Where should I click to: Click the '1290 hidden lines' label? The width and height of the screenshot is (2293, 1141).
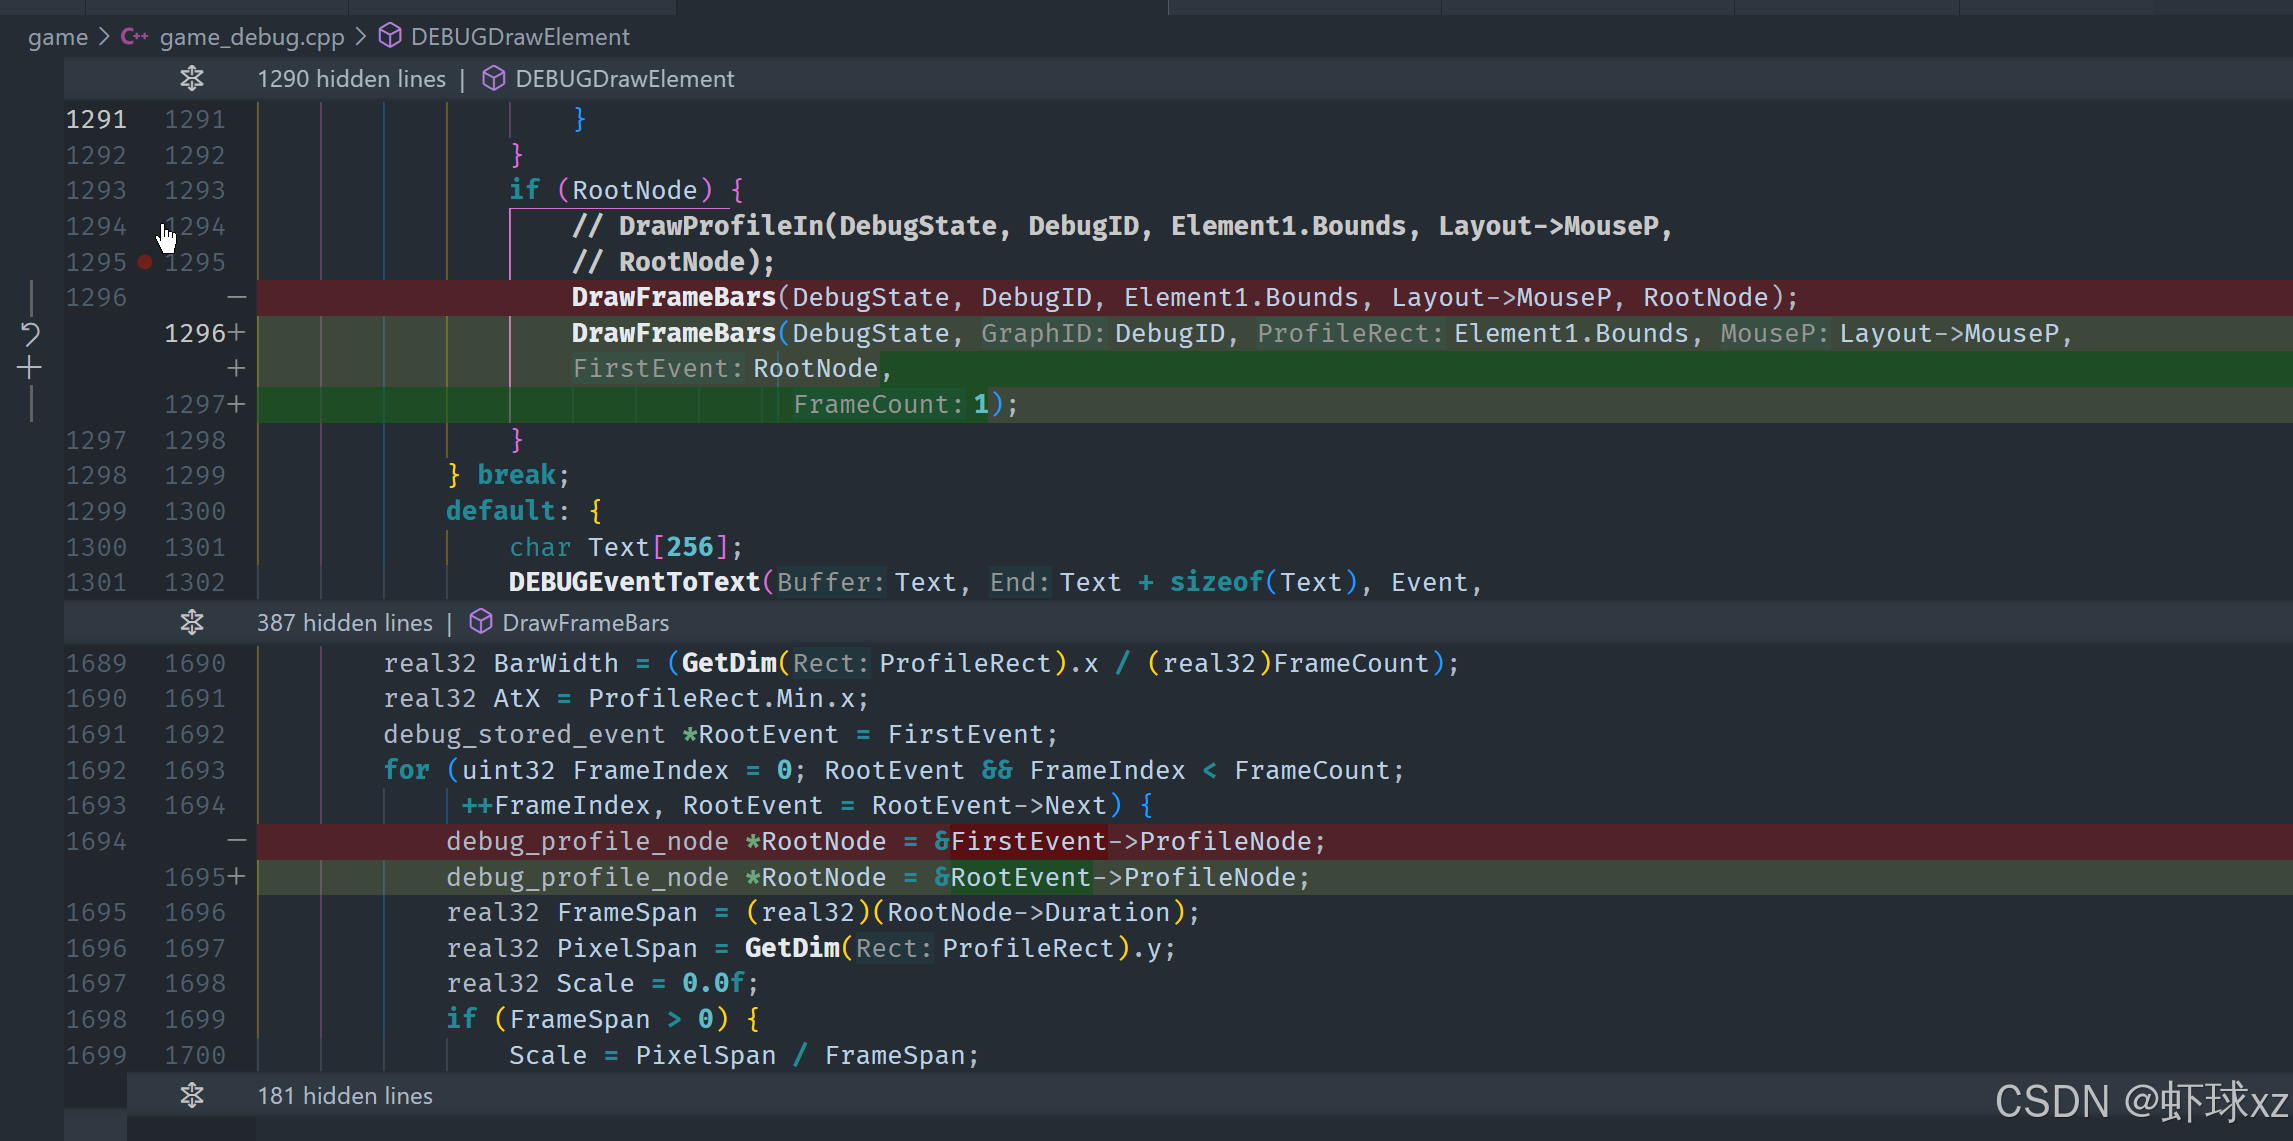click(x=351, y=78)
